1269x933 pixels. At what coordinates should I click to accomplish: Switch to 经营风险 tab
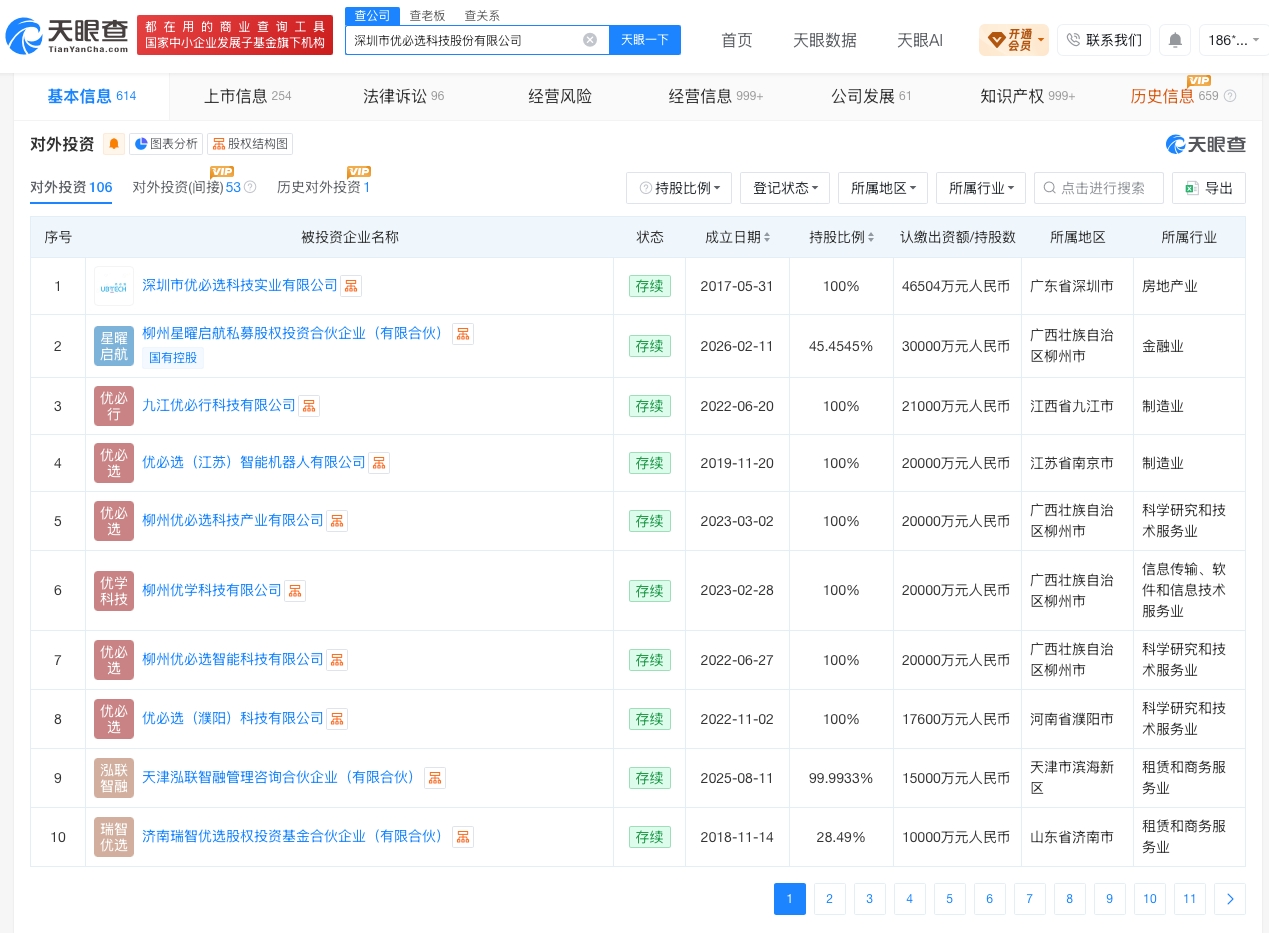point(560,97)
